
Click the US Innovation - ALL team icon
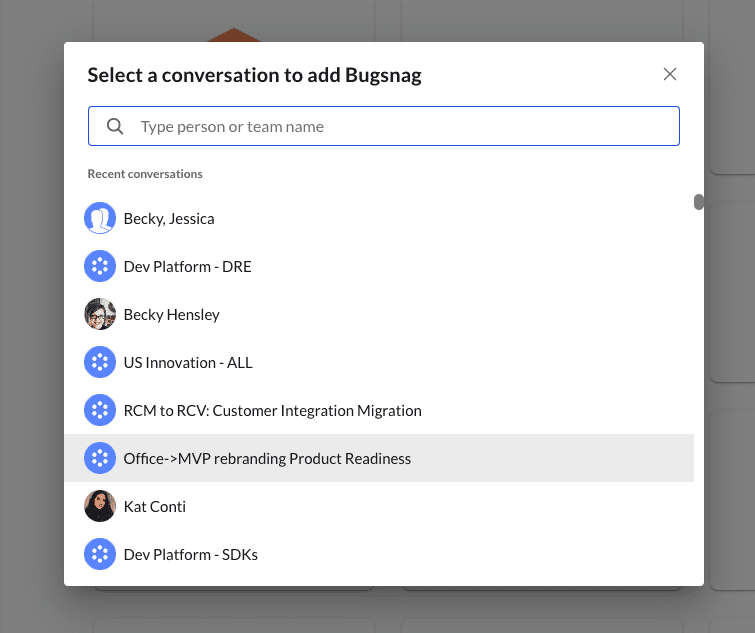pos(100,362)
